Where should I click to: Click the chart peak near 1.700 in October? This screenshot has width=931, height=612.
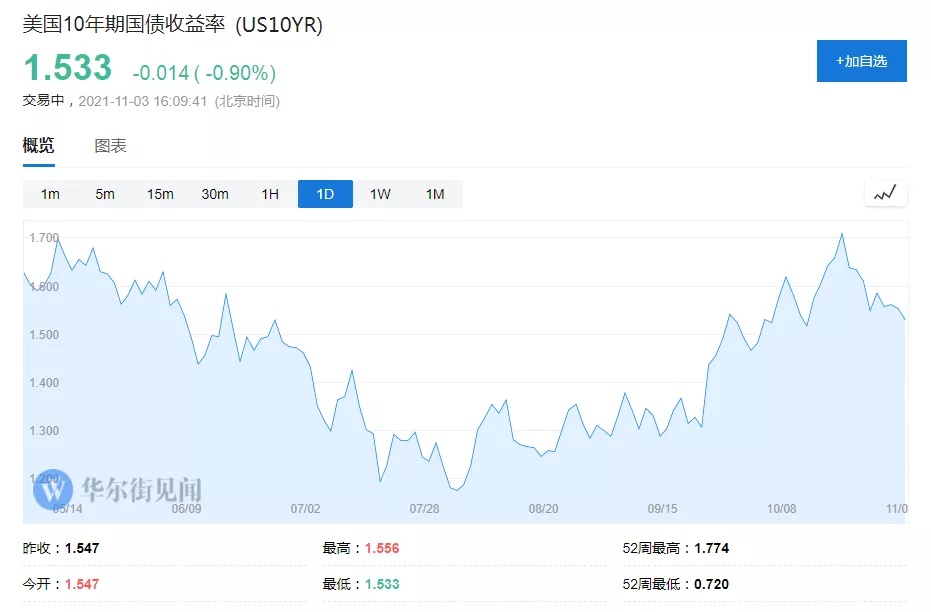click(842, 234)
